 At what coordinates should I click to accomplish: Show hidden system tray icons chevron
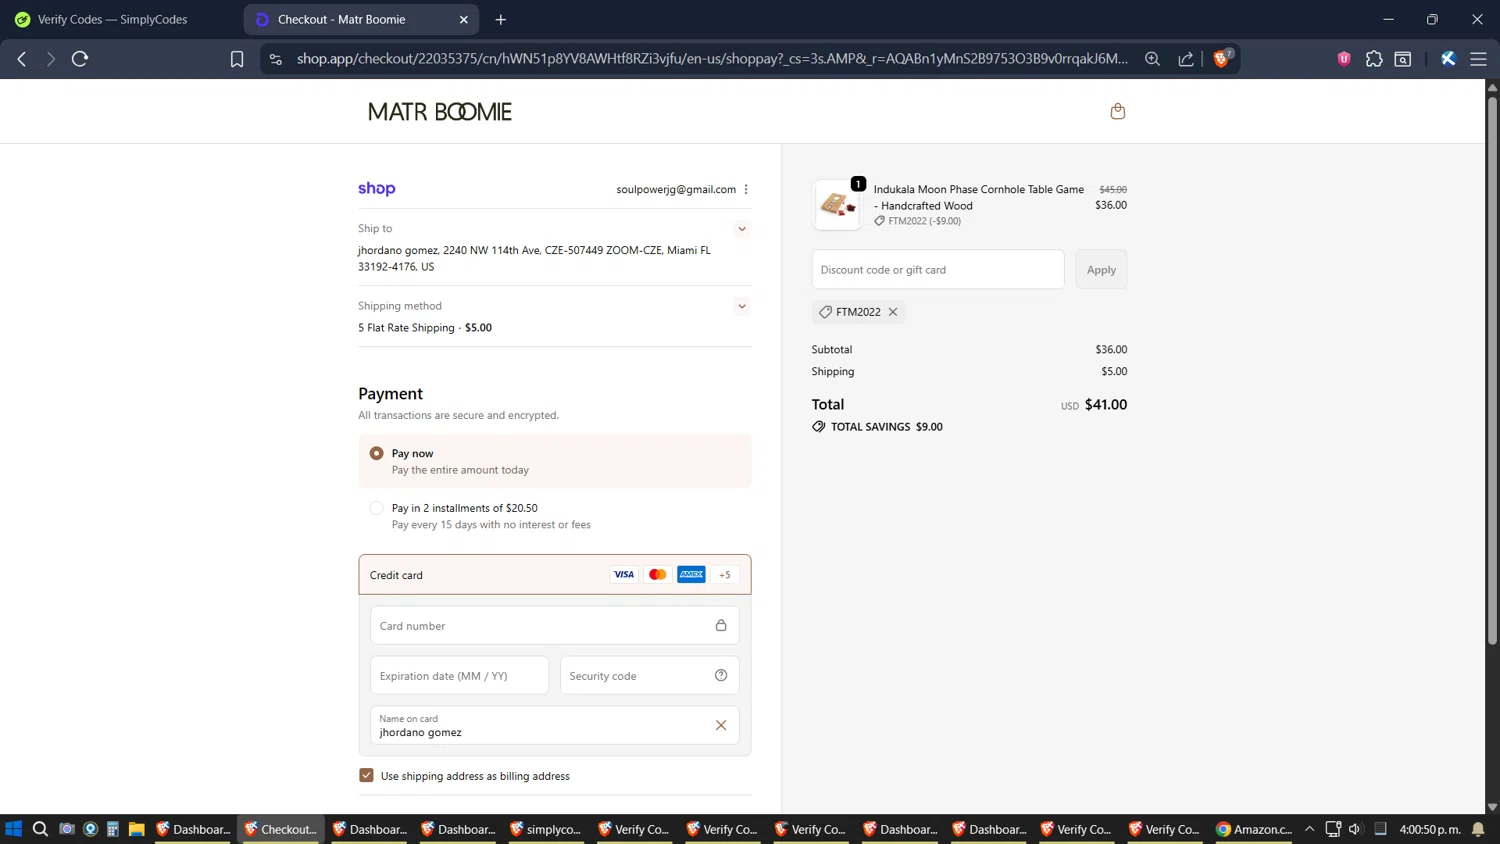pos(1309,829)
